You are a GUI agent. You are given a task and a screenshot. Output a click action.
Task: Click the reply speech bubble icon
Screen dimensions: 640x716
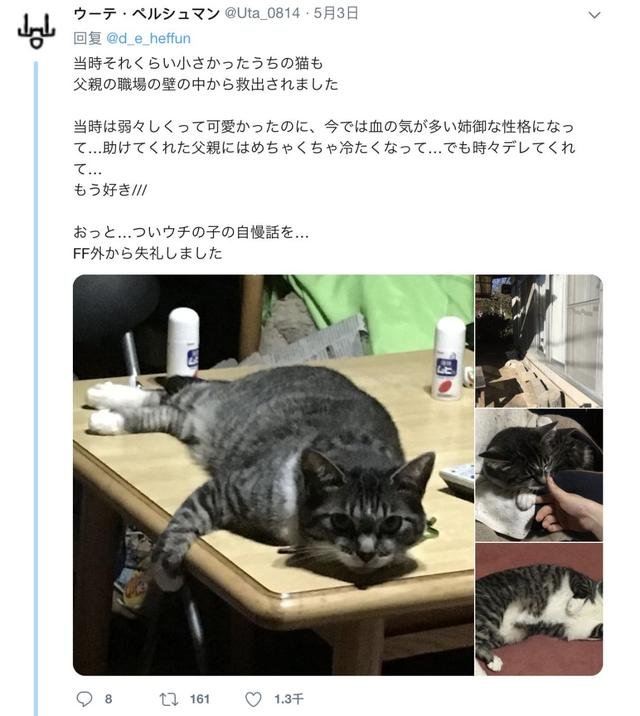[84, 699]
